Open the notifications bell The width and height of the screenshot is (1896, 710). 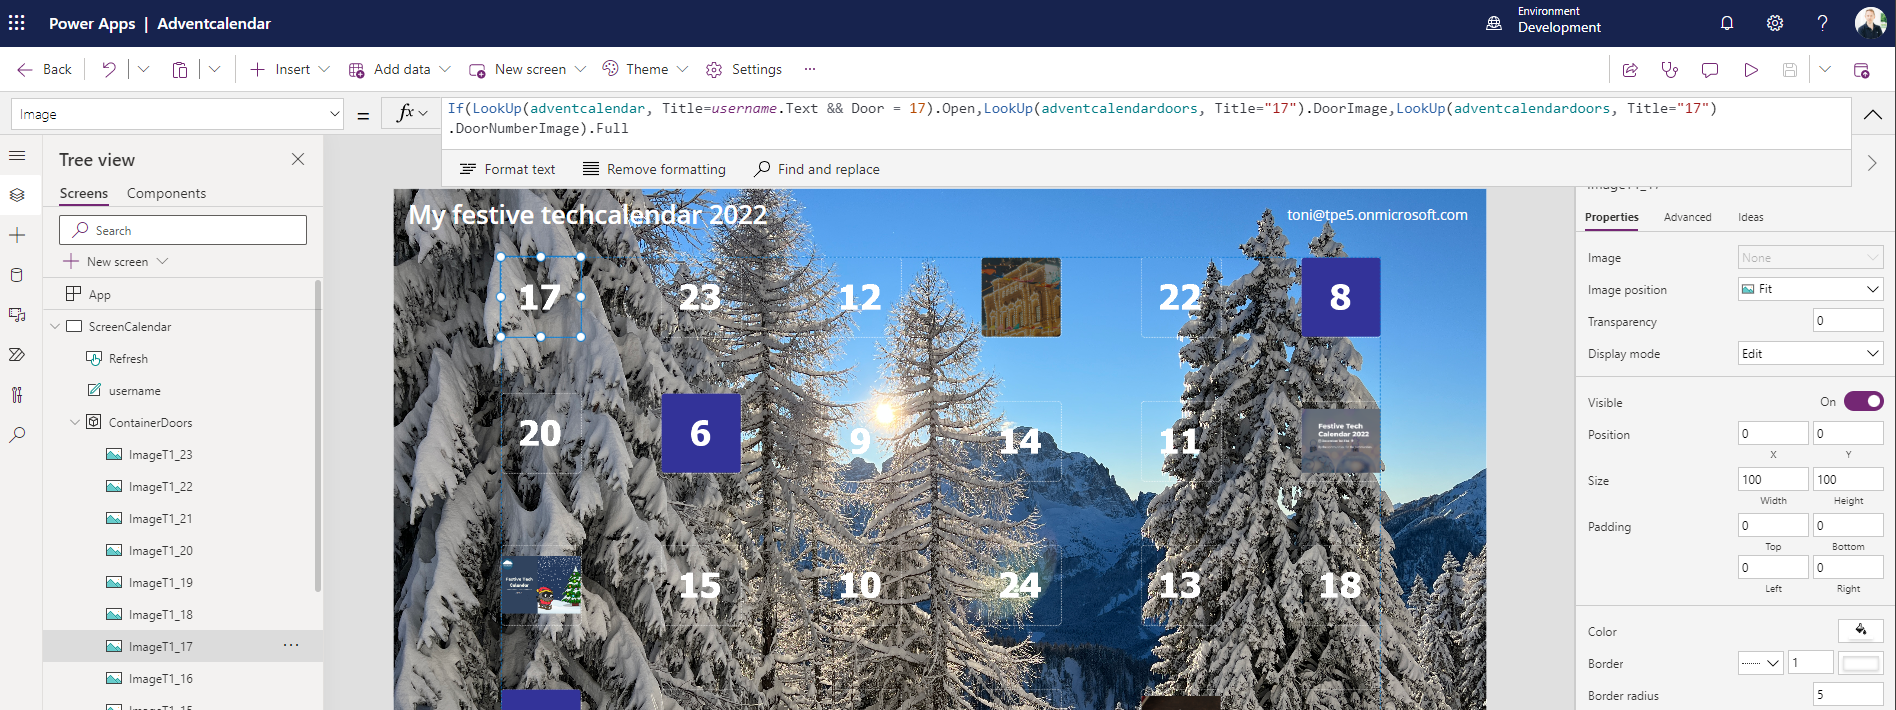1727,23
